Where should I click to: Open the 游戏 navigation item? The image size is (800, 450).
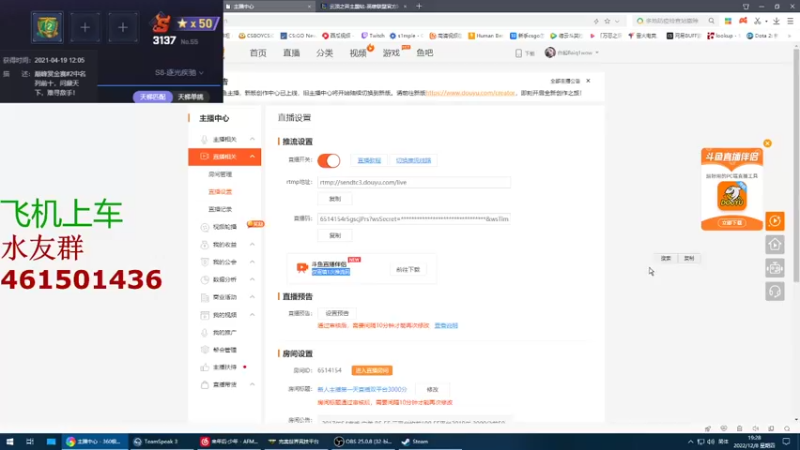pyautogui.click(x=391, y=53)
